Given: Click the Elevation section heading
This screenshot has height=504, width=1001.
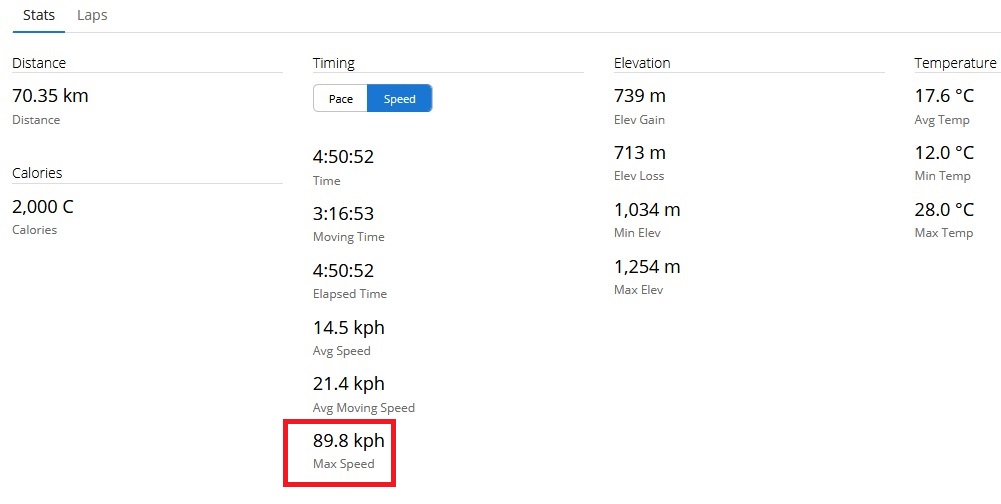Looking at the screenshot, I should (642, 63).
